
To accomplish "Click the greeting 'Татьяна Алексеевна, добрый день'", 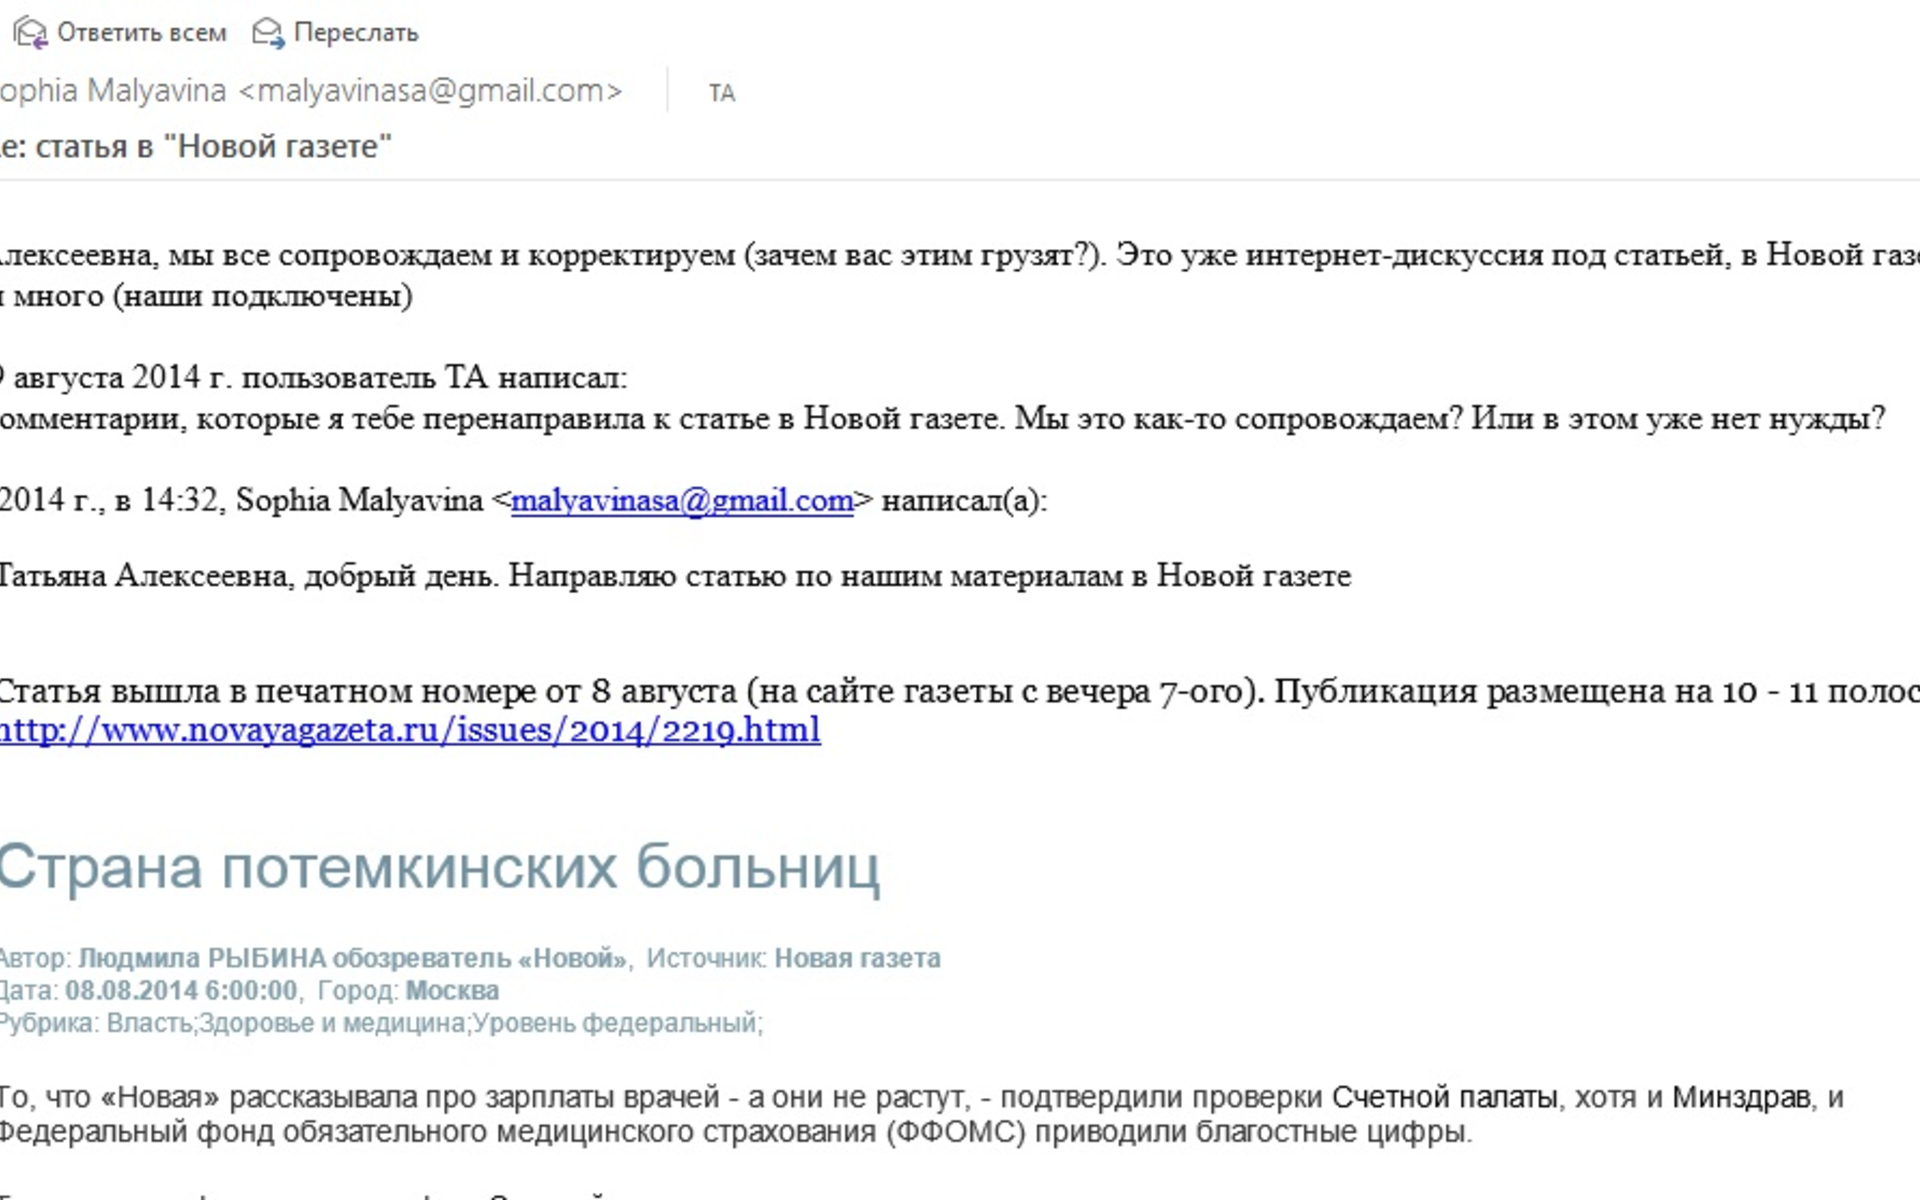I will pyautogui.click(x=248, y=576).
